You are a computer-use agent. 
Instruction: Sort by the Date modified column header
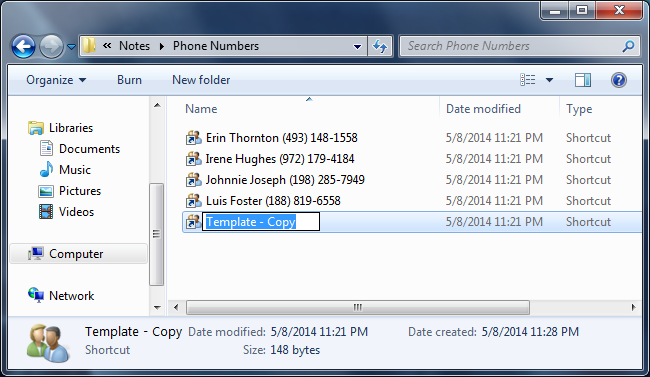coord(483,109)
